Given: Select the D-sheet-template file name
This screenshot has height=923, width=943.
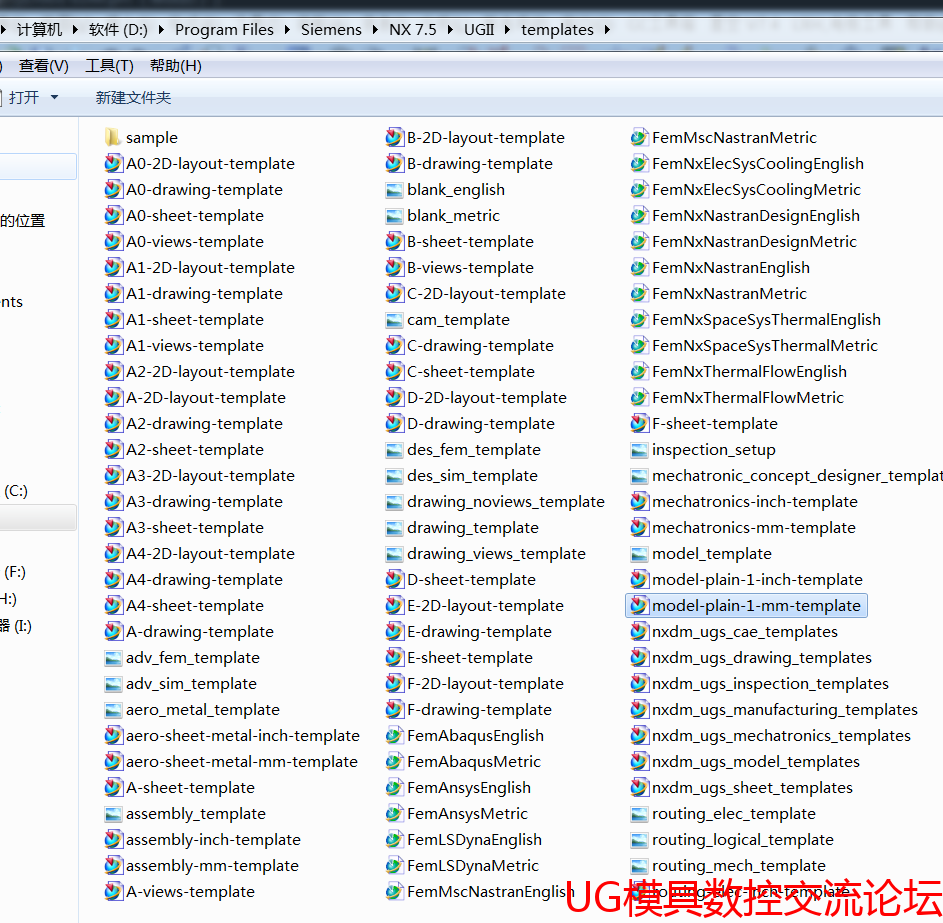Looking at the screenshot, I should point(472,580).
